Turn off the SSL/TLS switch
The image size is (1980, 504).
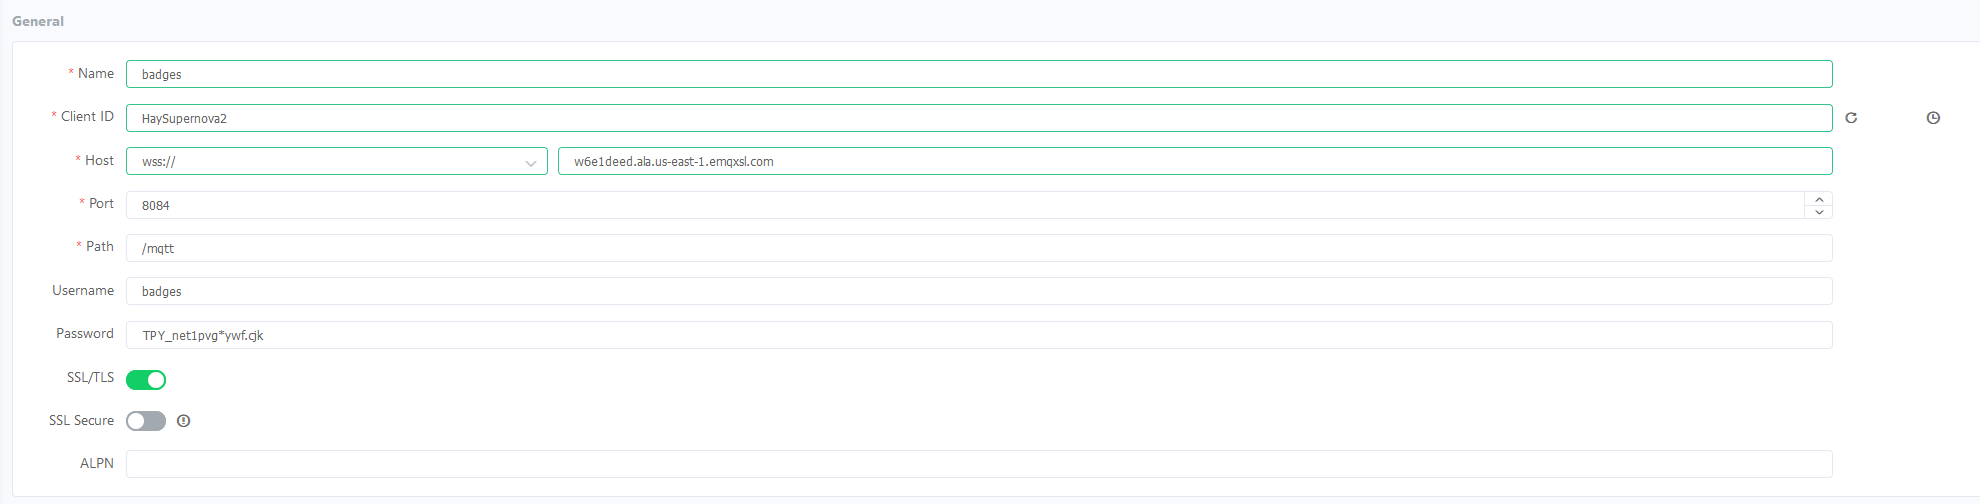[x=146, y=380]
